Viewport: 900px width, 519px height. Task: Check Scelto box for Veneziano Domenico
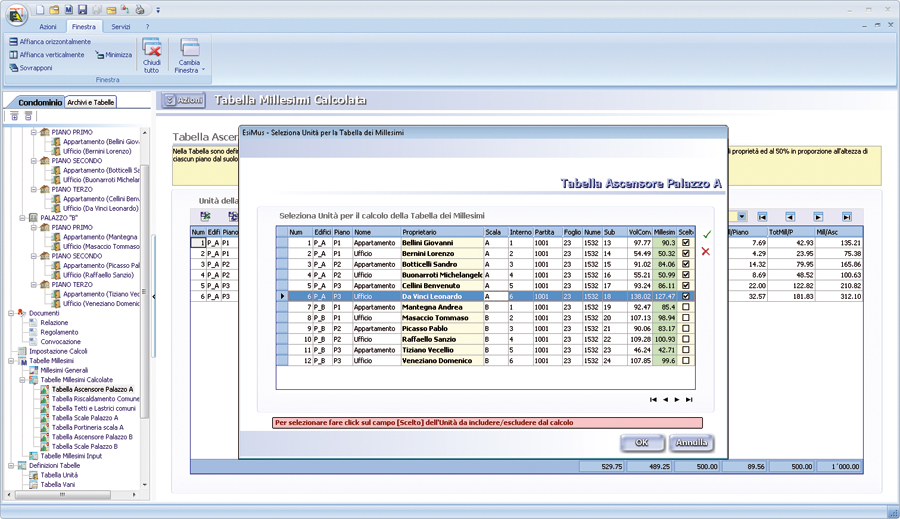click(686, 361)
